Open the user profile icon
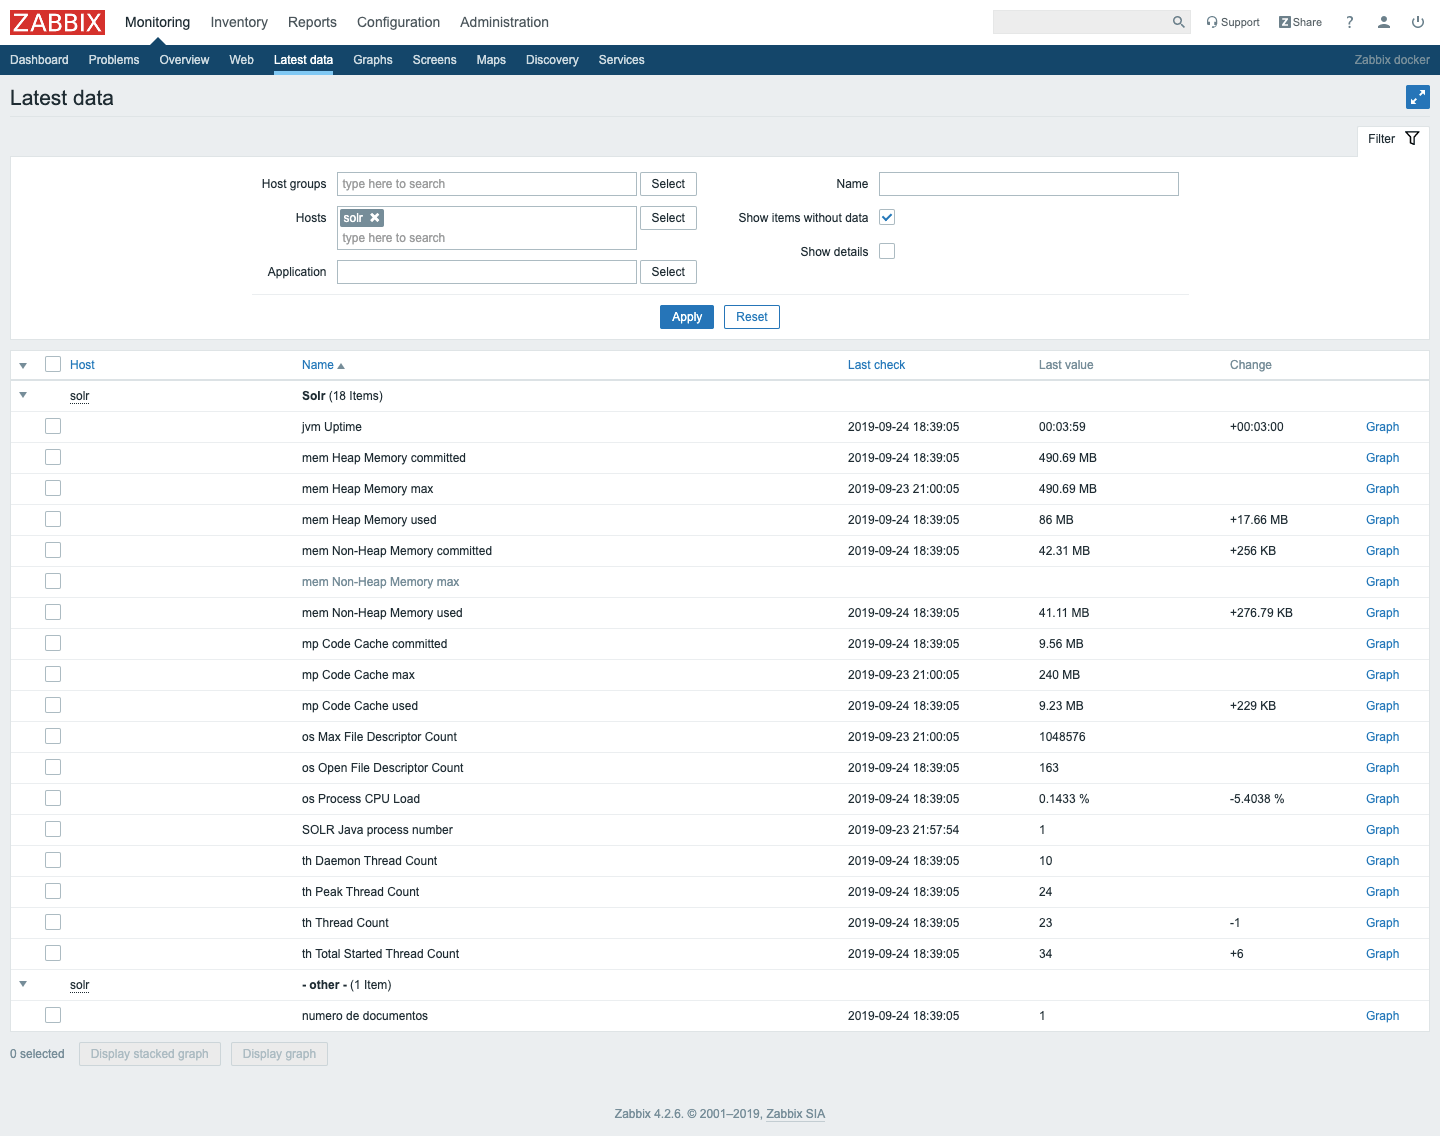The width and height of the screenshot is (1440, 1136). (x=1384, y=22)
